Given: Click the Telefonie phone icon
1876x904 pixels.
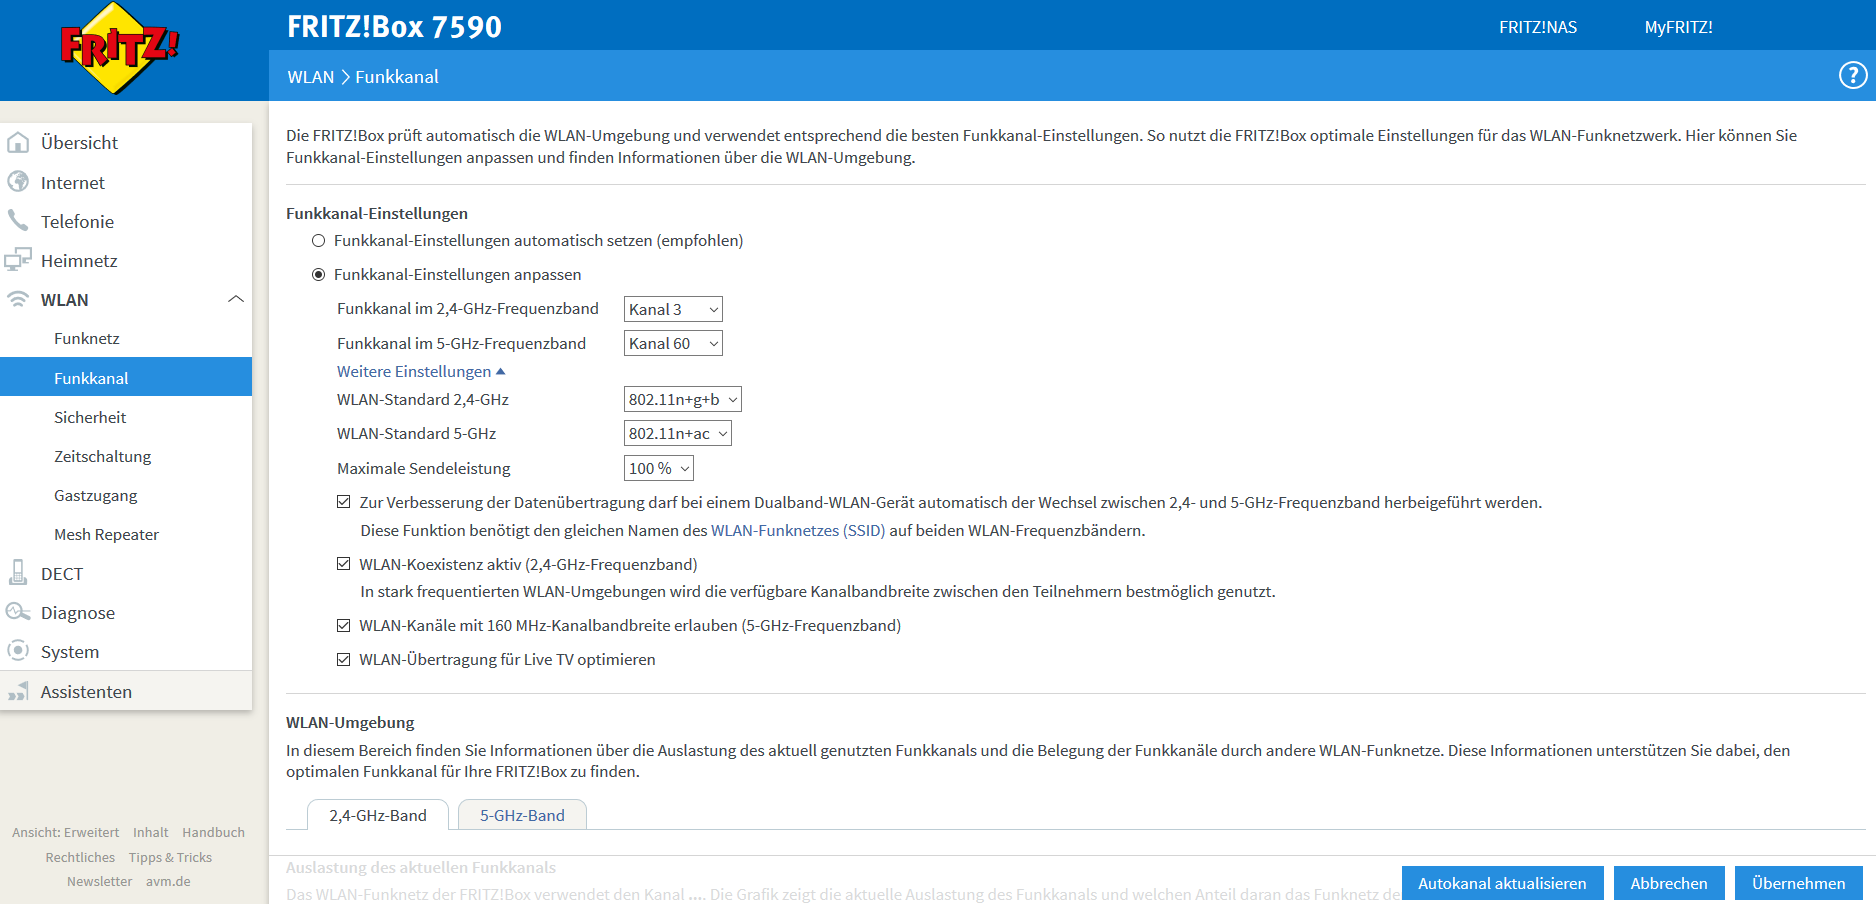Looking at the screenshot, I should click(x=18, y=221).
